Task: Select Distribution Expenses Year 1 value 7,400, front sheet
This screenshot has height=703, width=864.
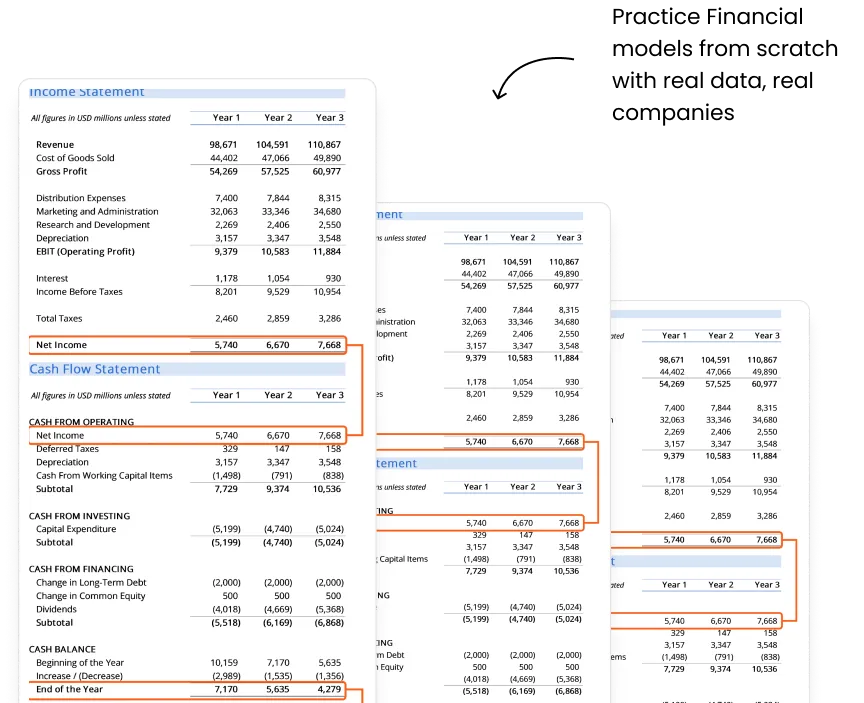Action: (226, 198)
